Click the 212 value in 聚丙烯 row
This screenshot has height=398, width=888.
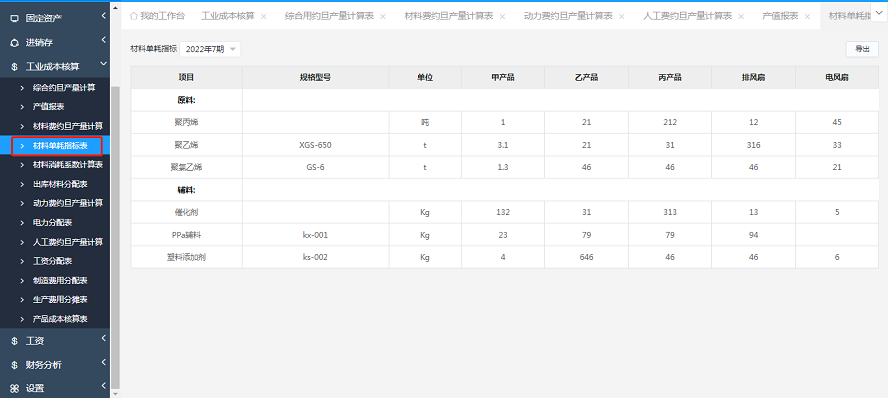[x=670, y=122]
